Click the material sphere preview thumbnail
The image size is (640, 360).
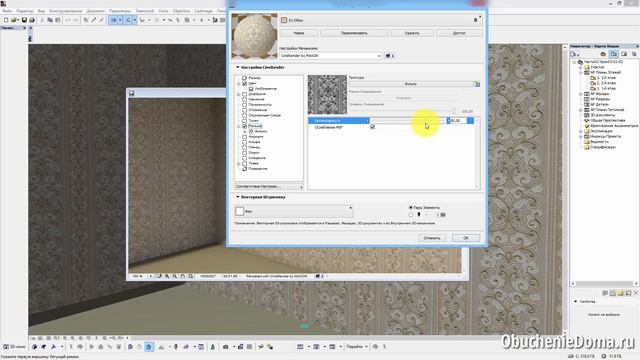point(255,36)
